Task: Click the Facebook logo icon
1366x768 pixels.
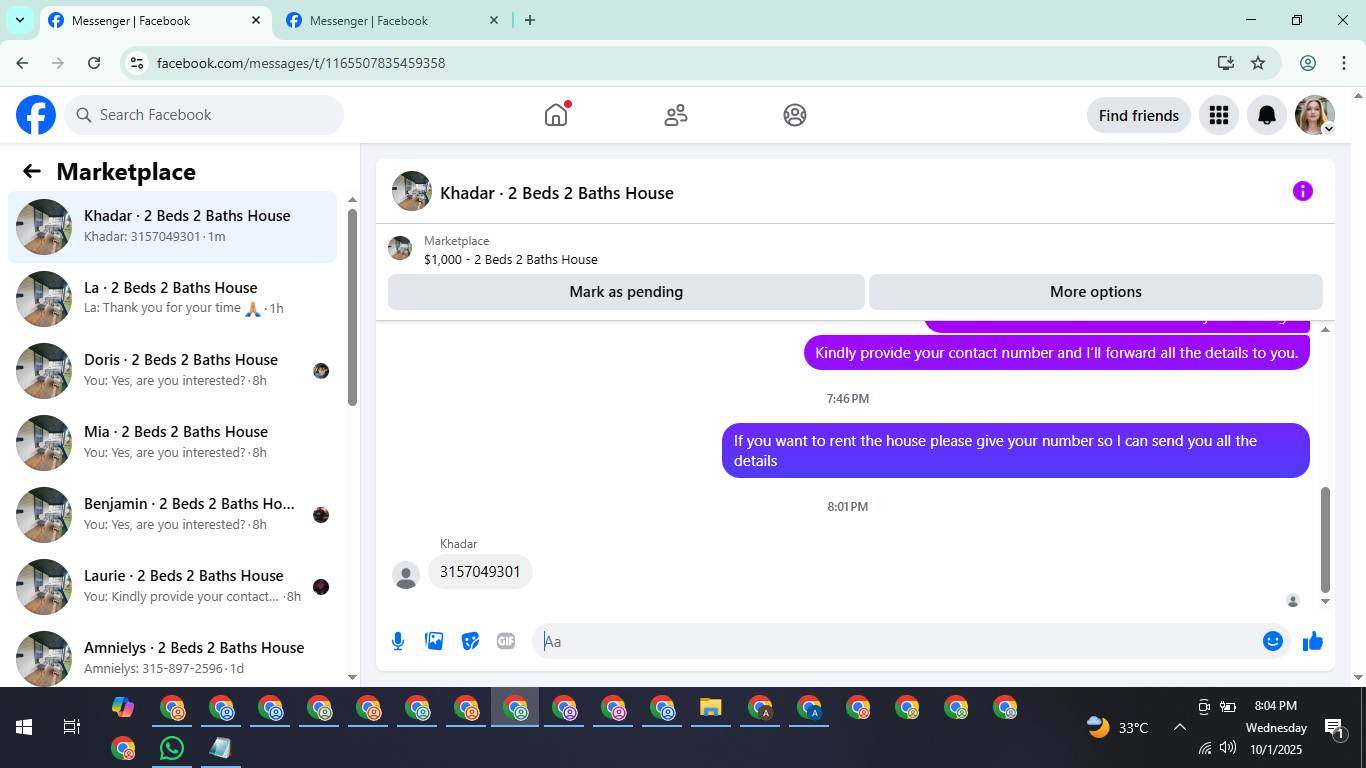Action: [36, 115]
